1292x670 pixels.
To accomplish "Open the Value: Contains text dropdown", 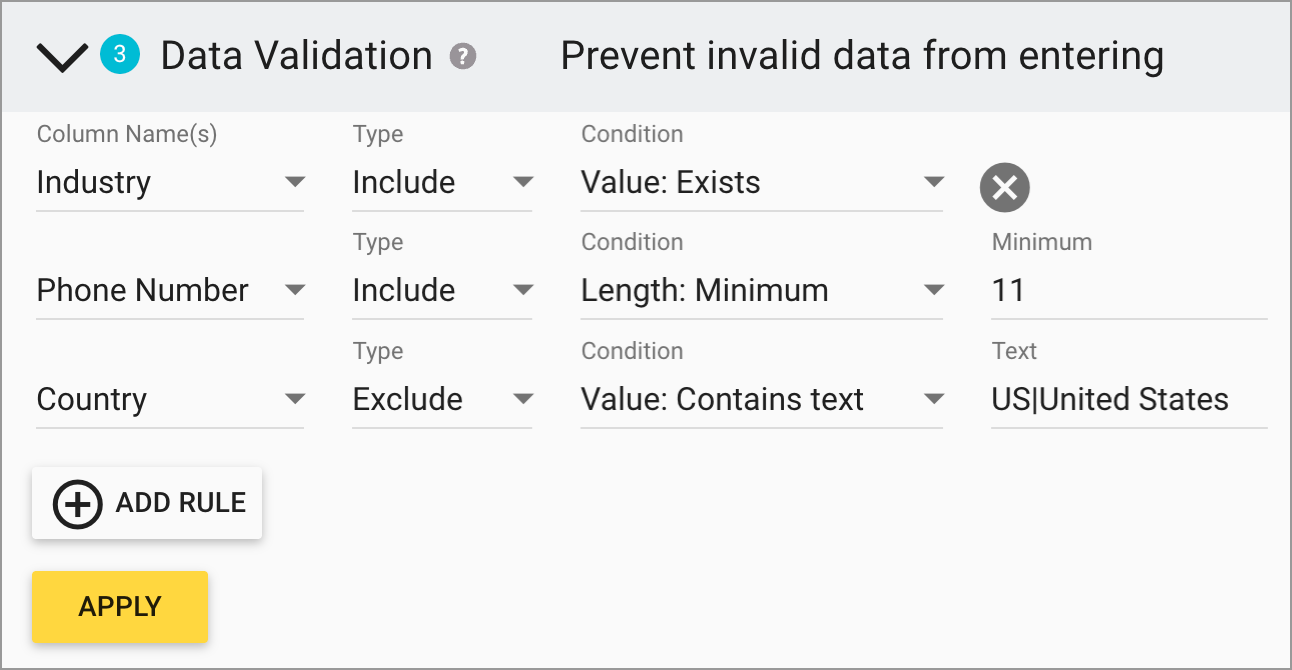I will click(761, 400).
